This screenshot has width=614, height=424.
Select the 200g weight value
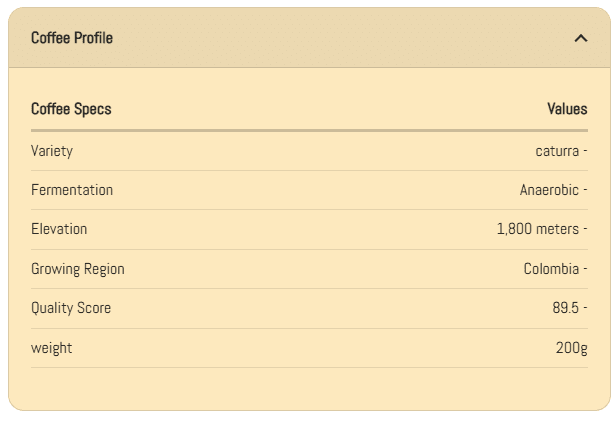point(572,348)
